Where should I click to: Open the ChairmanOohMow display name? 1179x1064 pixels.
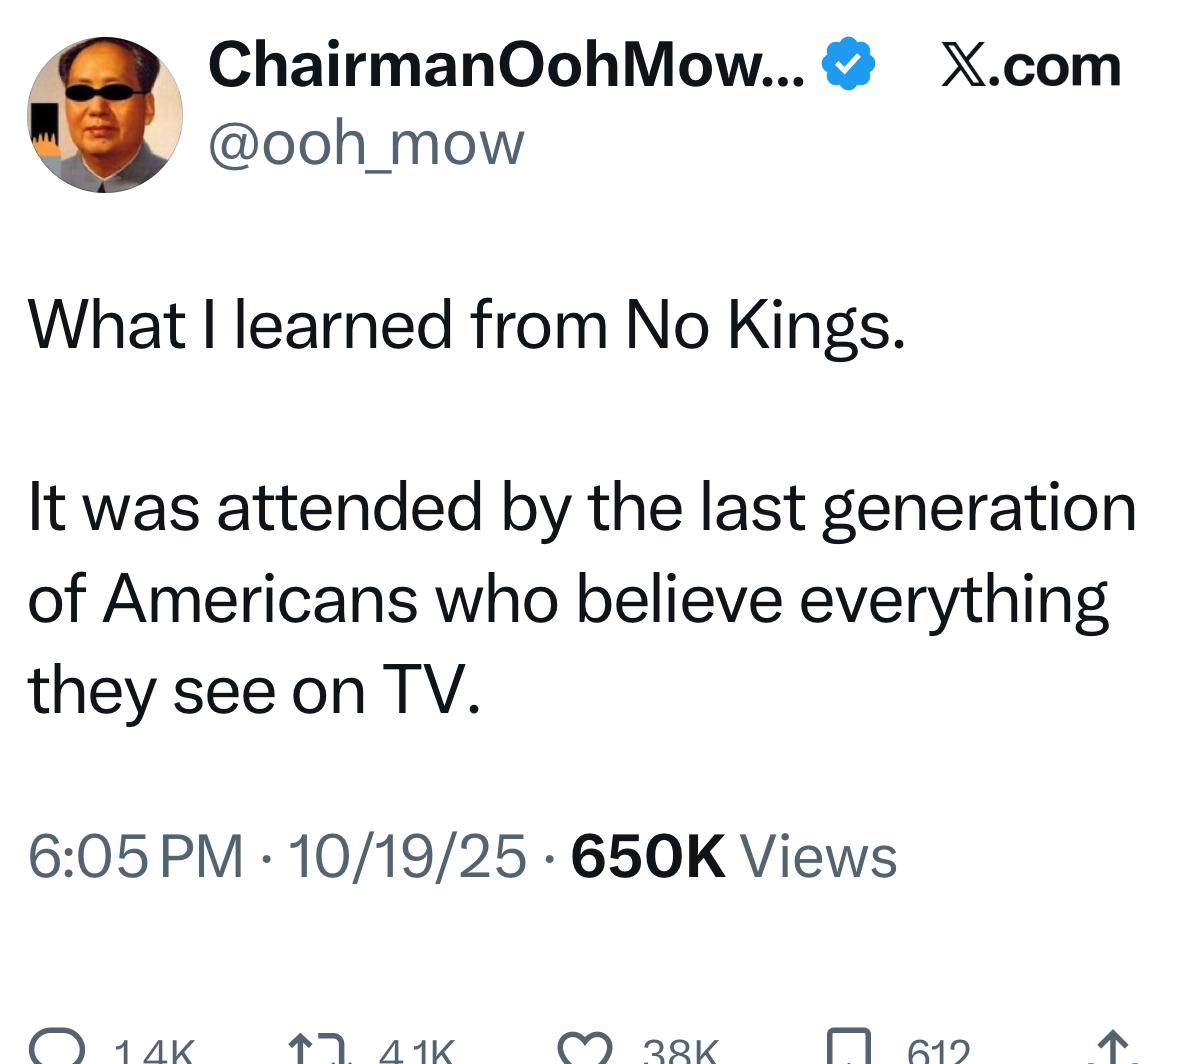point(505,65)
